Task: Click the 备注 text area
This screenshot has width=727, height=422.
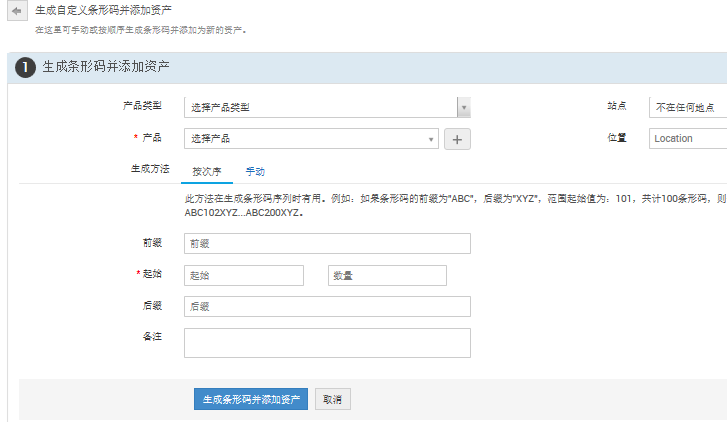Action: click(327, 342)
